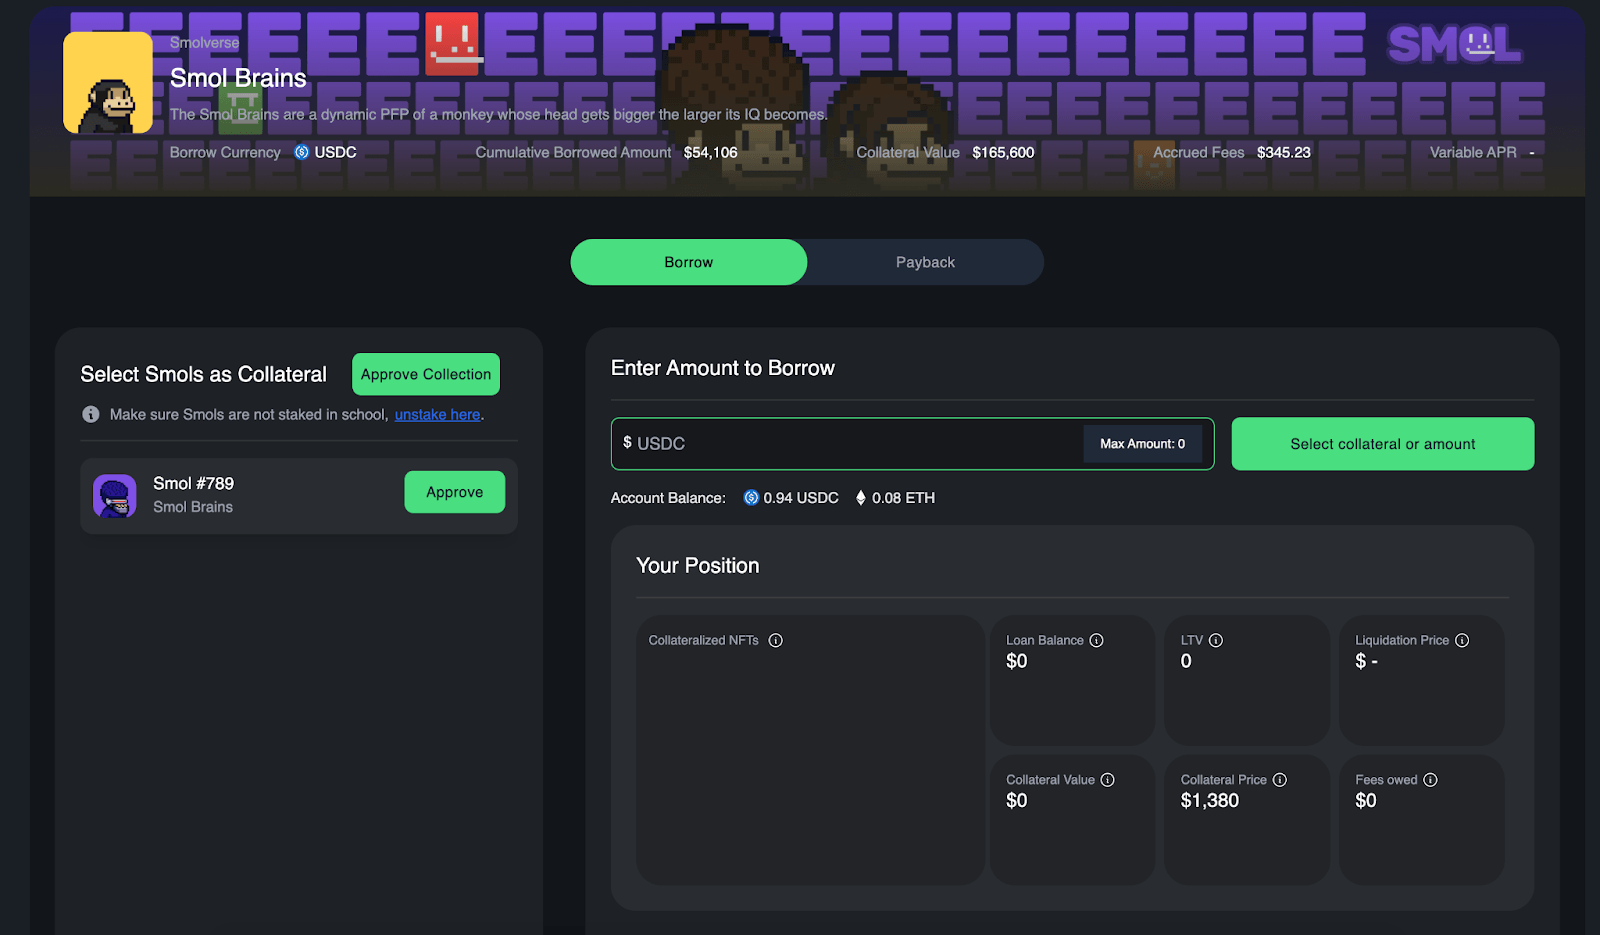The height and width of the screenshot is (935, 1600).
Task: Switch to the Borrow tab
Action: [689, 262]
